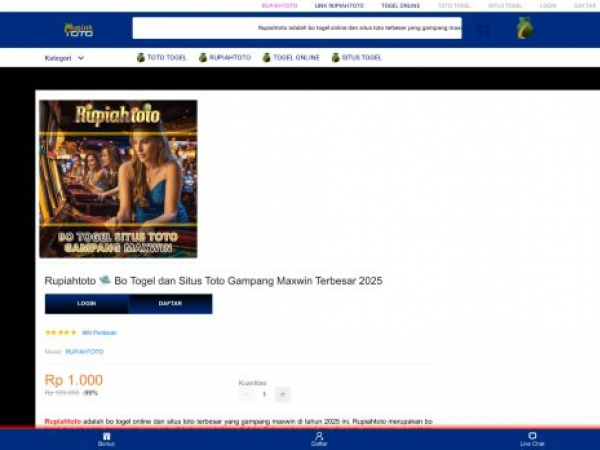Click money bag icon beside RUPIAHTOTO nav link

coord(203,57)
